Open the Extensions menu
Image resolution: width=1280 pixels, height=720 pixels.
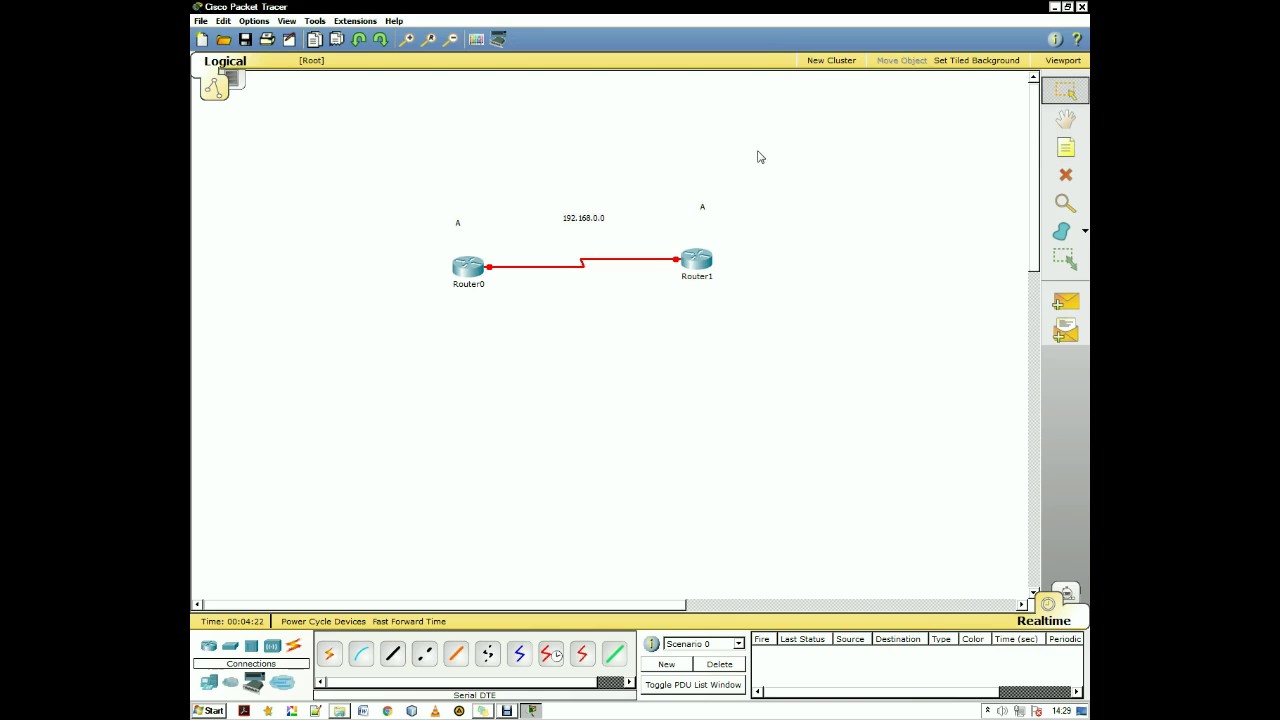pos(355,21)
